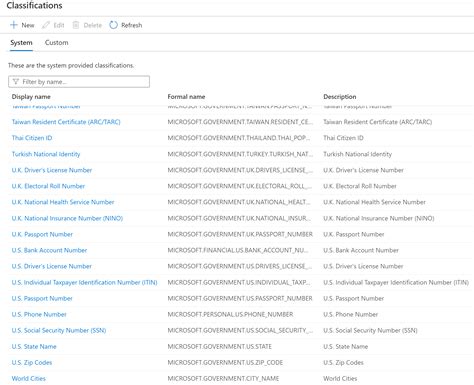Open U.S. Bank Account Number link
Screen dimensions: 474x385
[x=49, y=250]
